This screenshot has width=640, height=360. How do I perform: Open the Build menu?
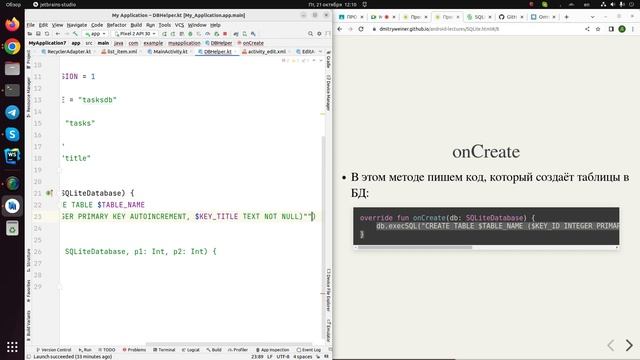(136, 25)
